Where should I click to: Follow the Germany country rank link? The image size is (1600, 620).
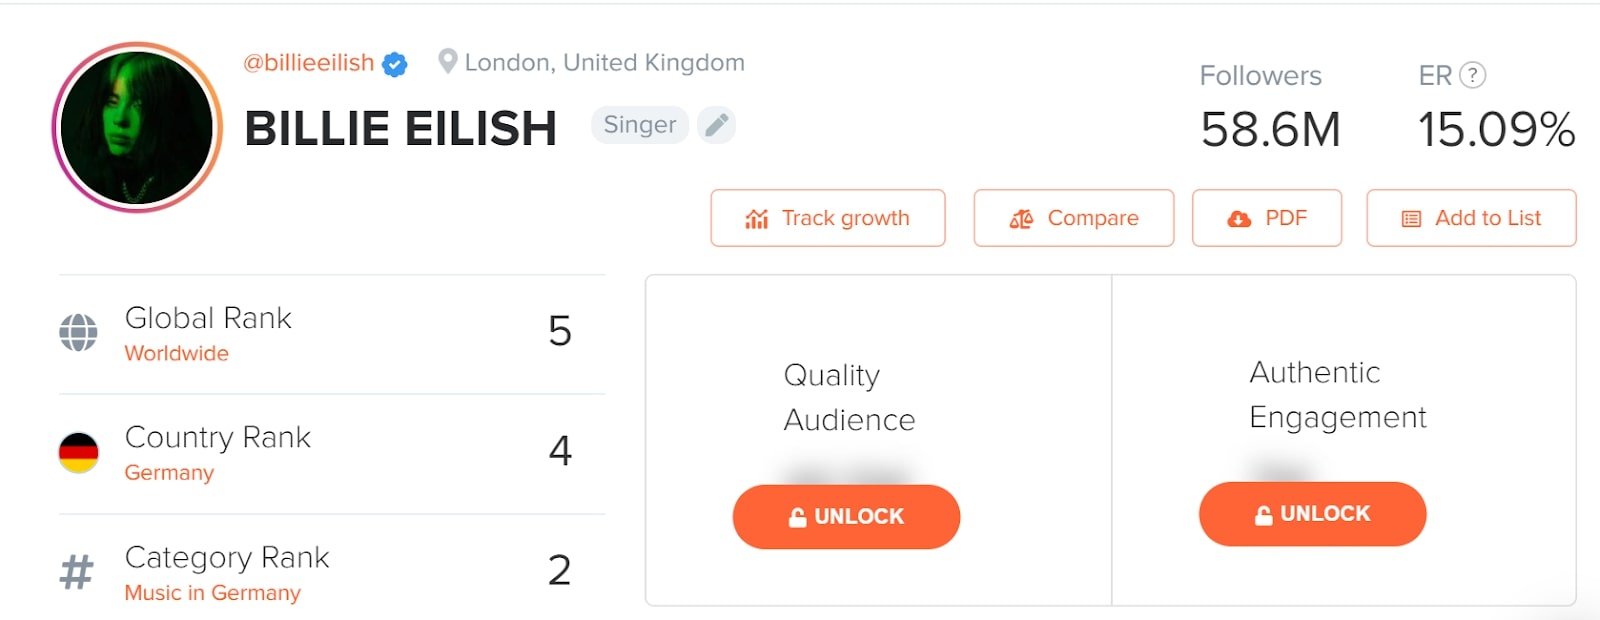(169, 472)
